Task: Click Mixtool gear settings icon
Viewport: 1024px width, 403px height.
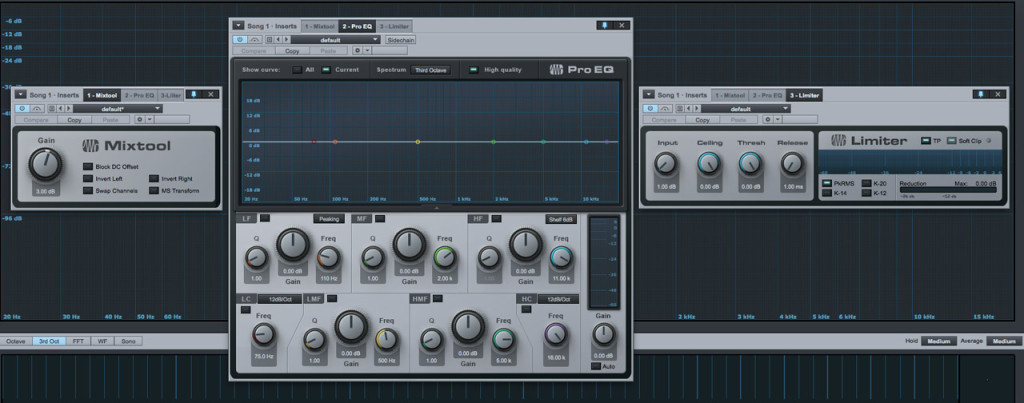Action: pyautogui.click(x=140, y=120)
